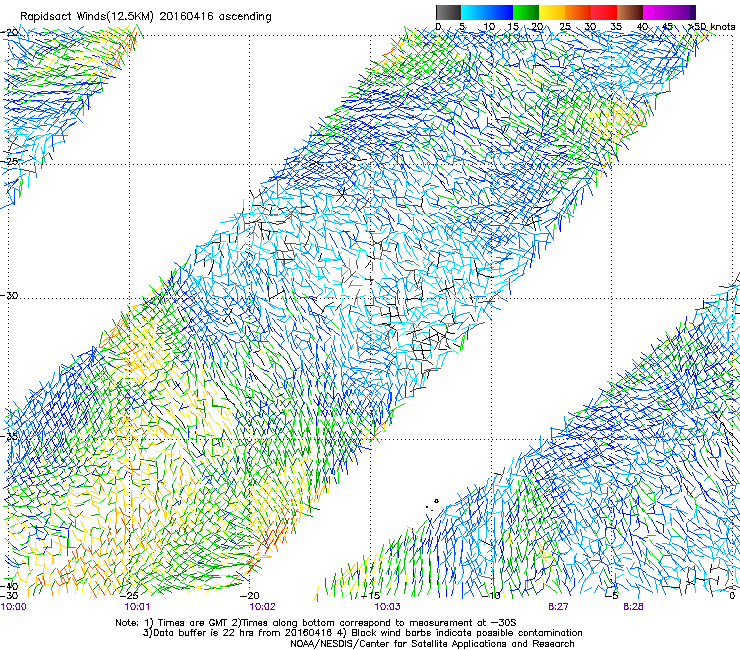This screenshot has height=650, width=740.
Task: Click the -15 longitude label on bottom axis
Action: 371,596
